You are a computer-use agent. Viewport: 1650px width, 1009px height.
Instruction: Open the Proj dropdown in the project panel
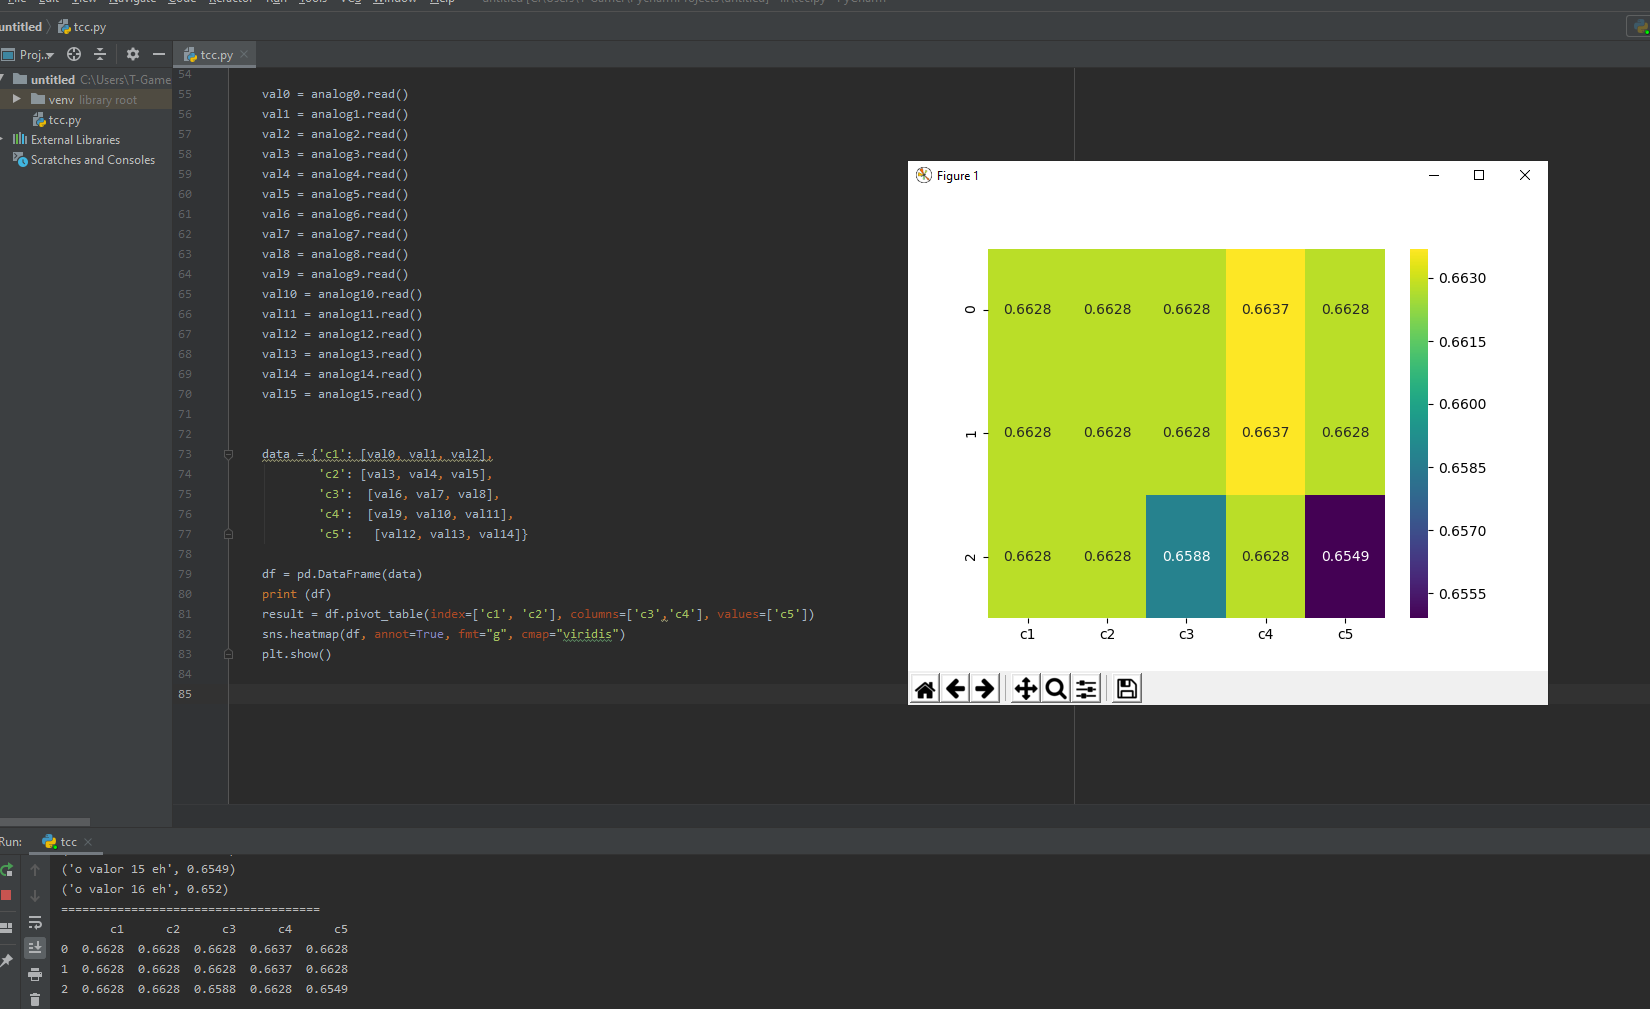(31, 54)
